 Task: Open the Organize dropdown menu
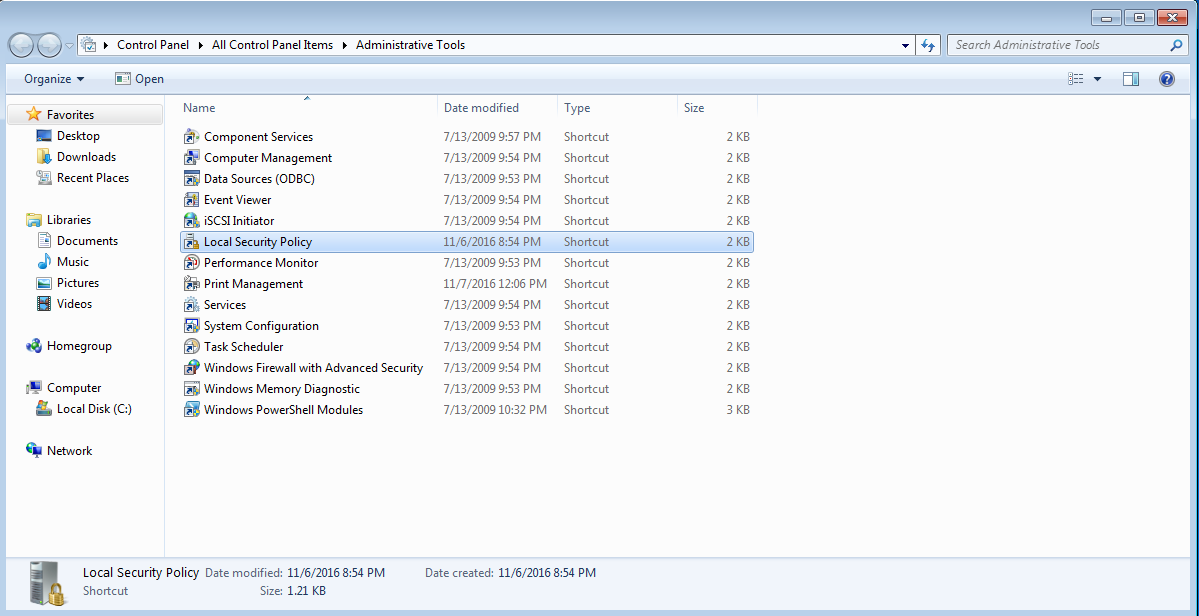click(x=54, y=79)
